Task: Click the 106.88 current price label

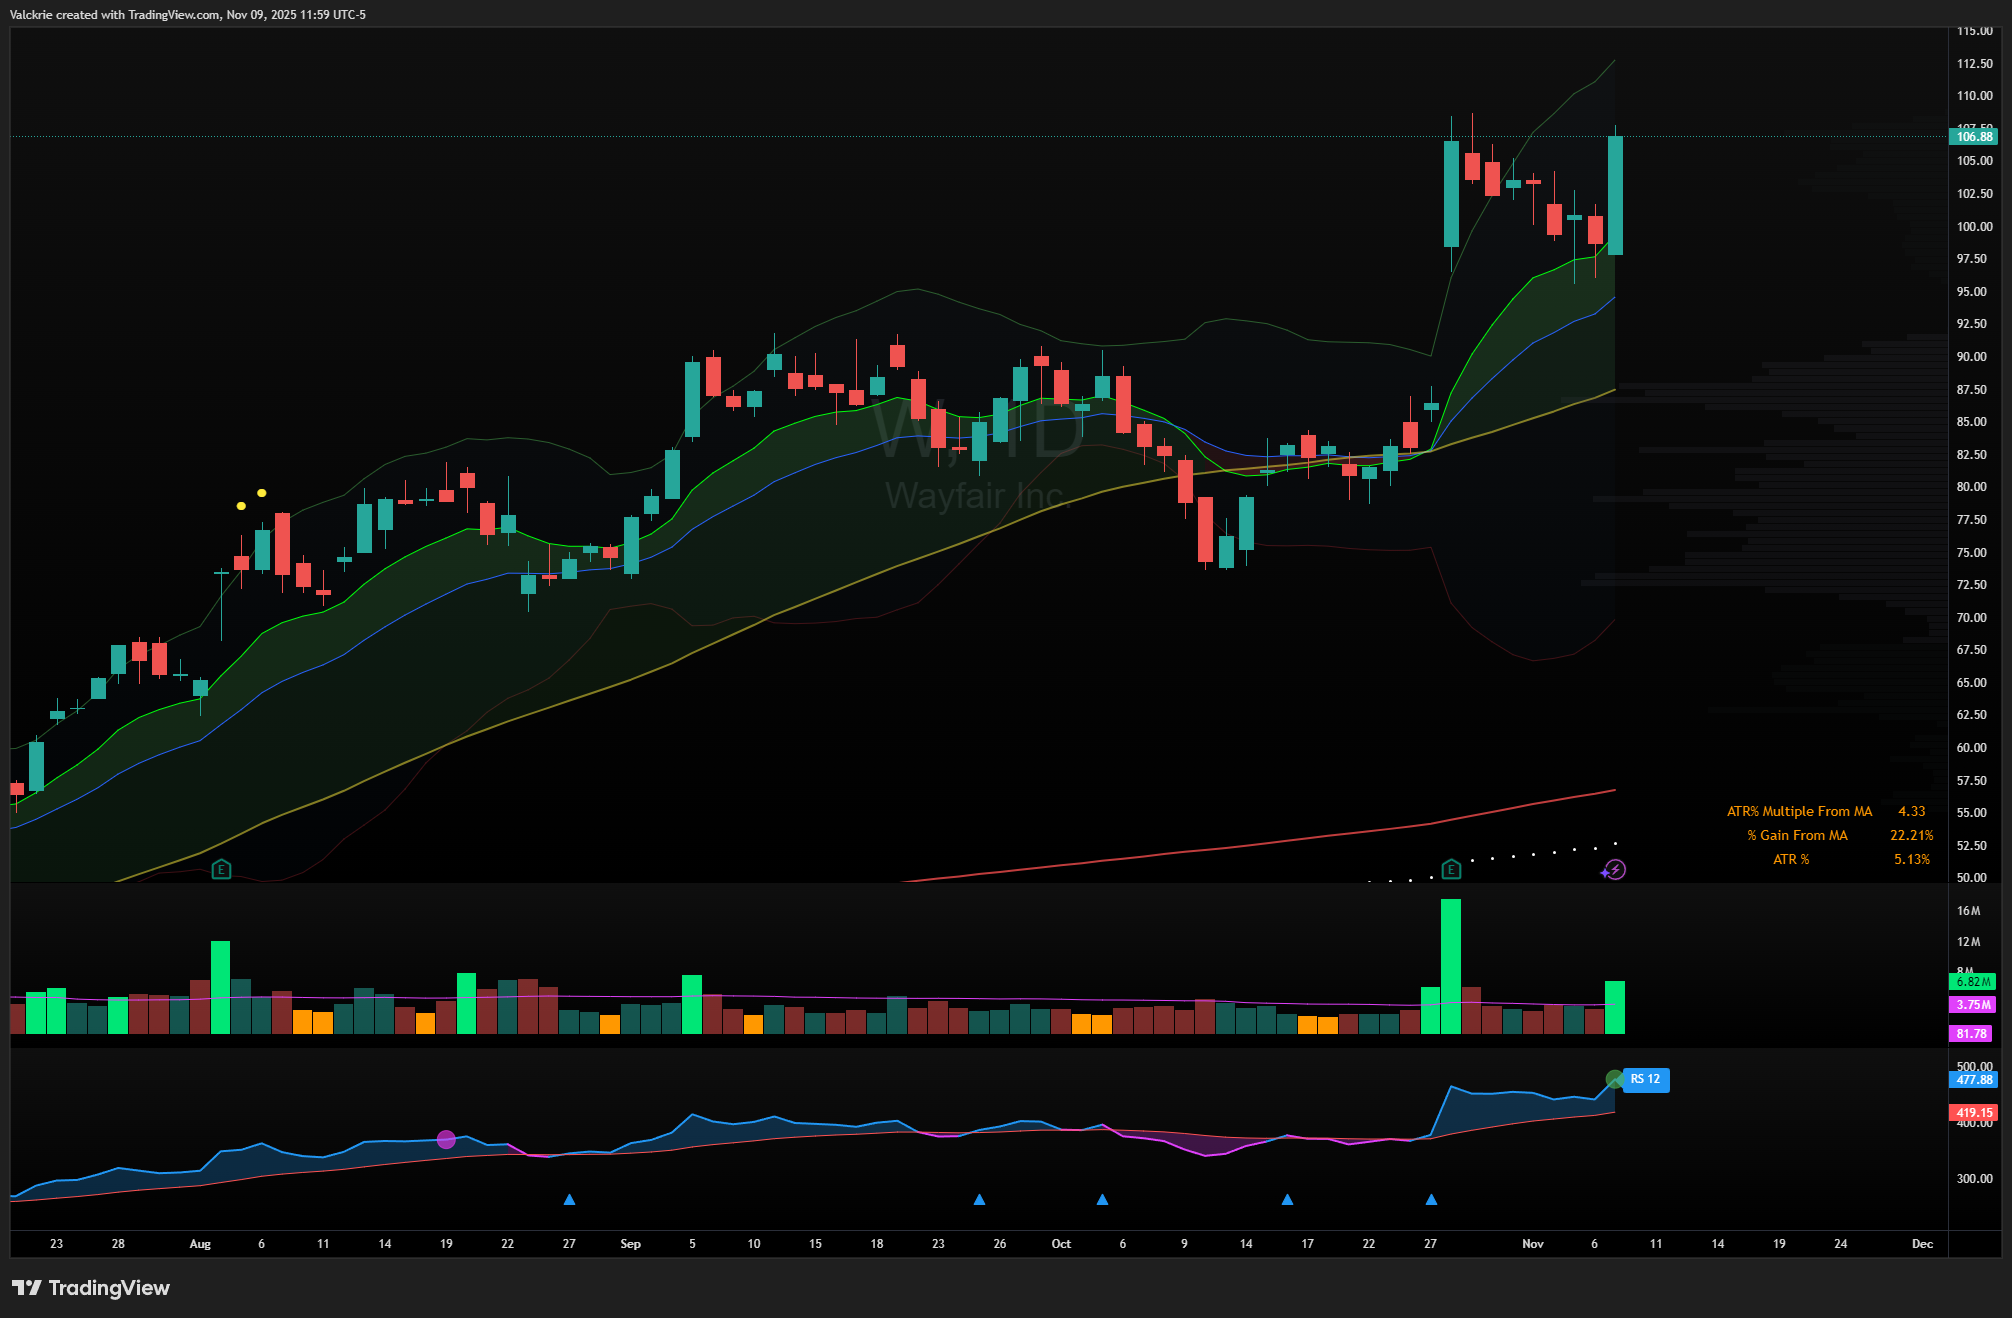Action: (x=1974, y=137)
